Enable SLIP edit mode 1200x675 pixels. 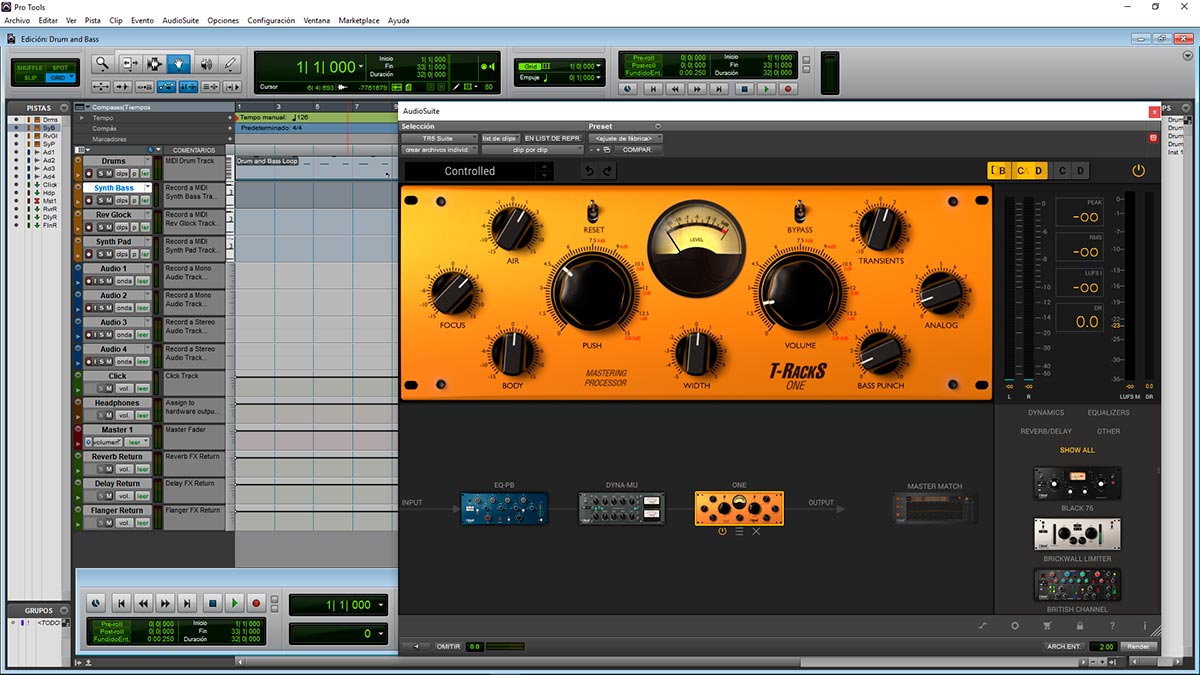(x=31, y=77)
